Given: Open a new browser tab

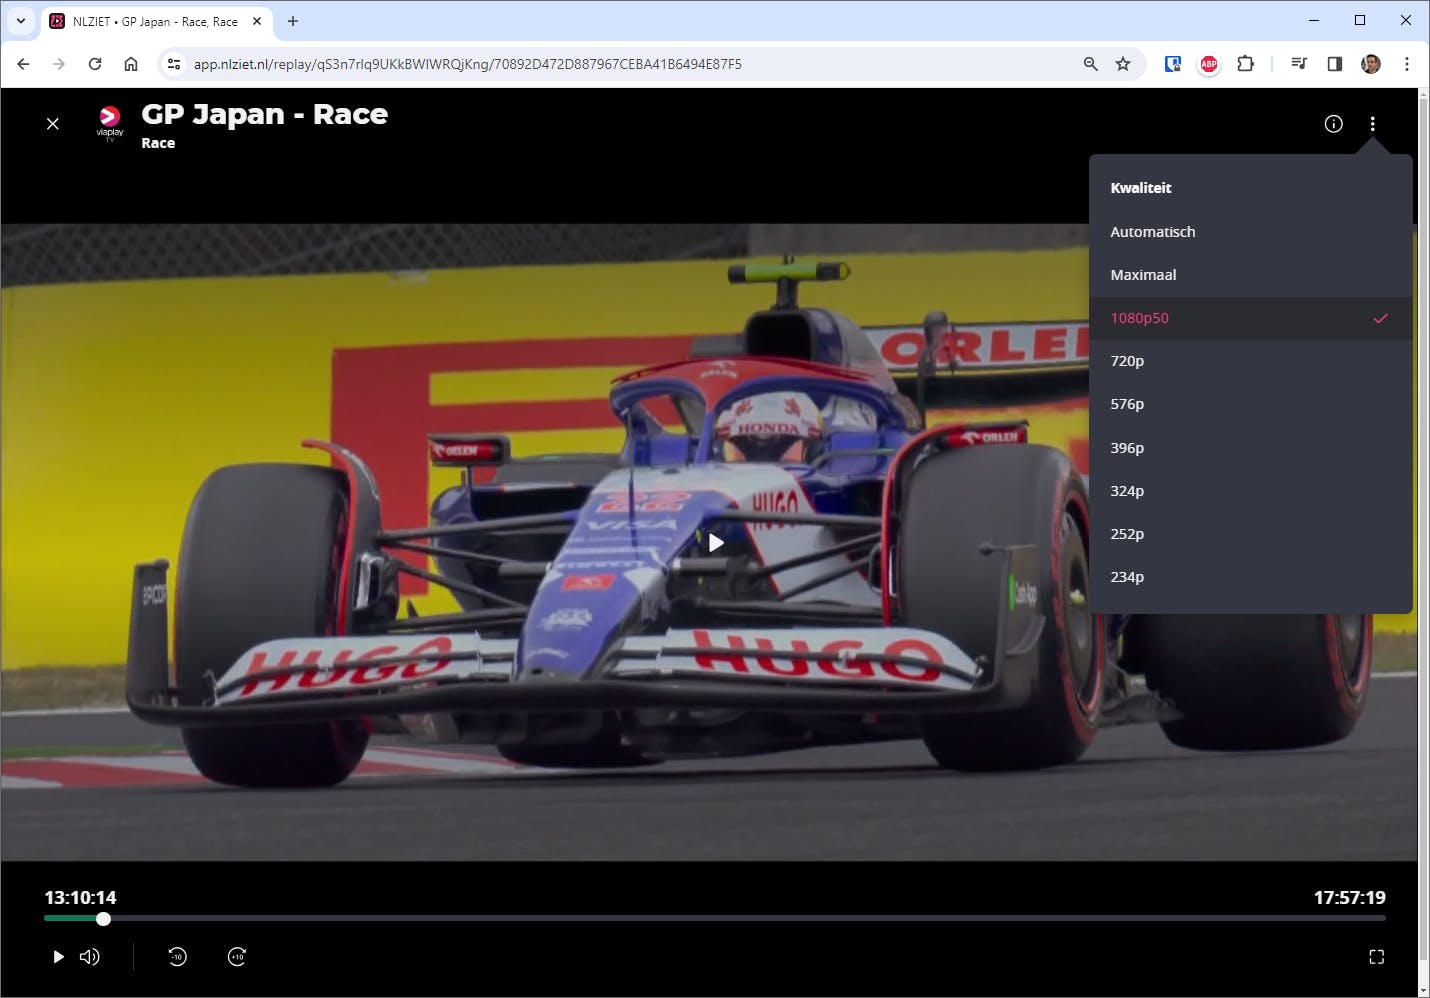Looking at the screenshot, I should click(293, 21).
